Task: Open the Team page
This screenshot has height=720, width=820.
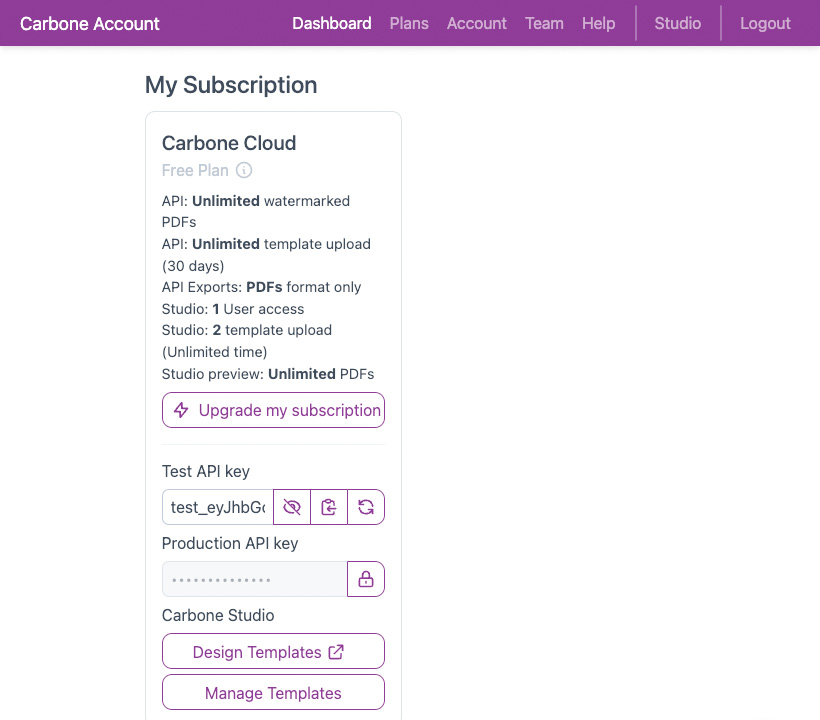Action: 544,24
